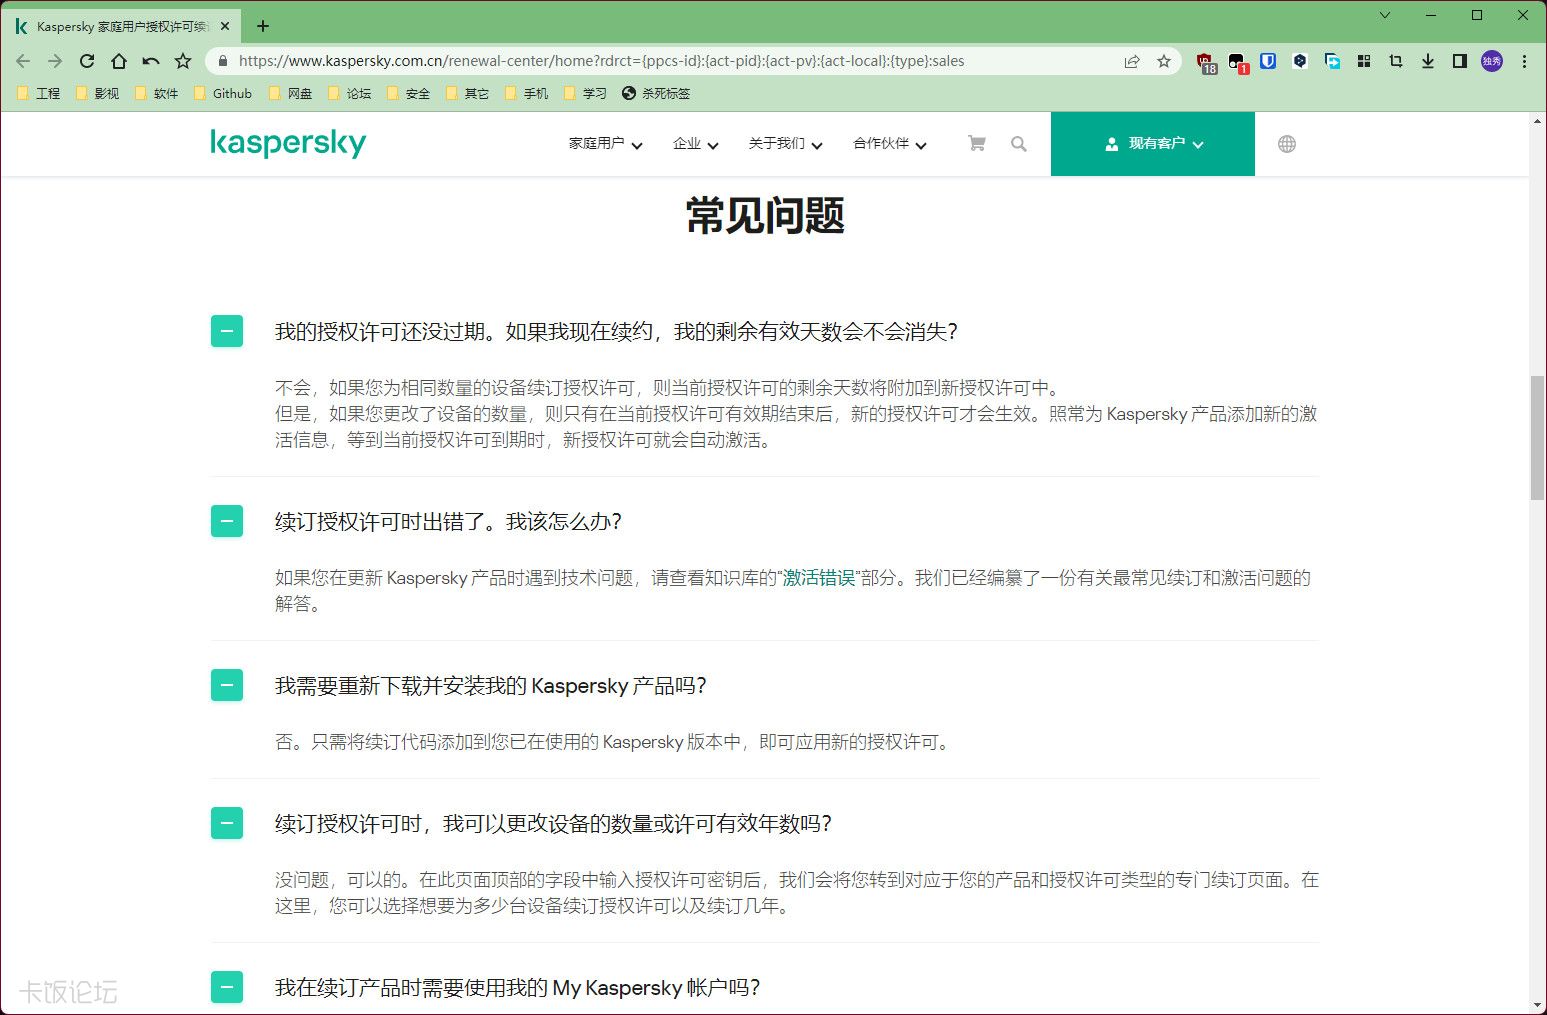The width and height of the screenshot is (1547, 1015).
Task: Expand the 家庭用户 menu
Action: [605, 144]
